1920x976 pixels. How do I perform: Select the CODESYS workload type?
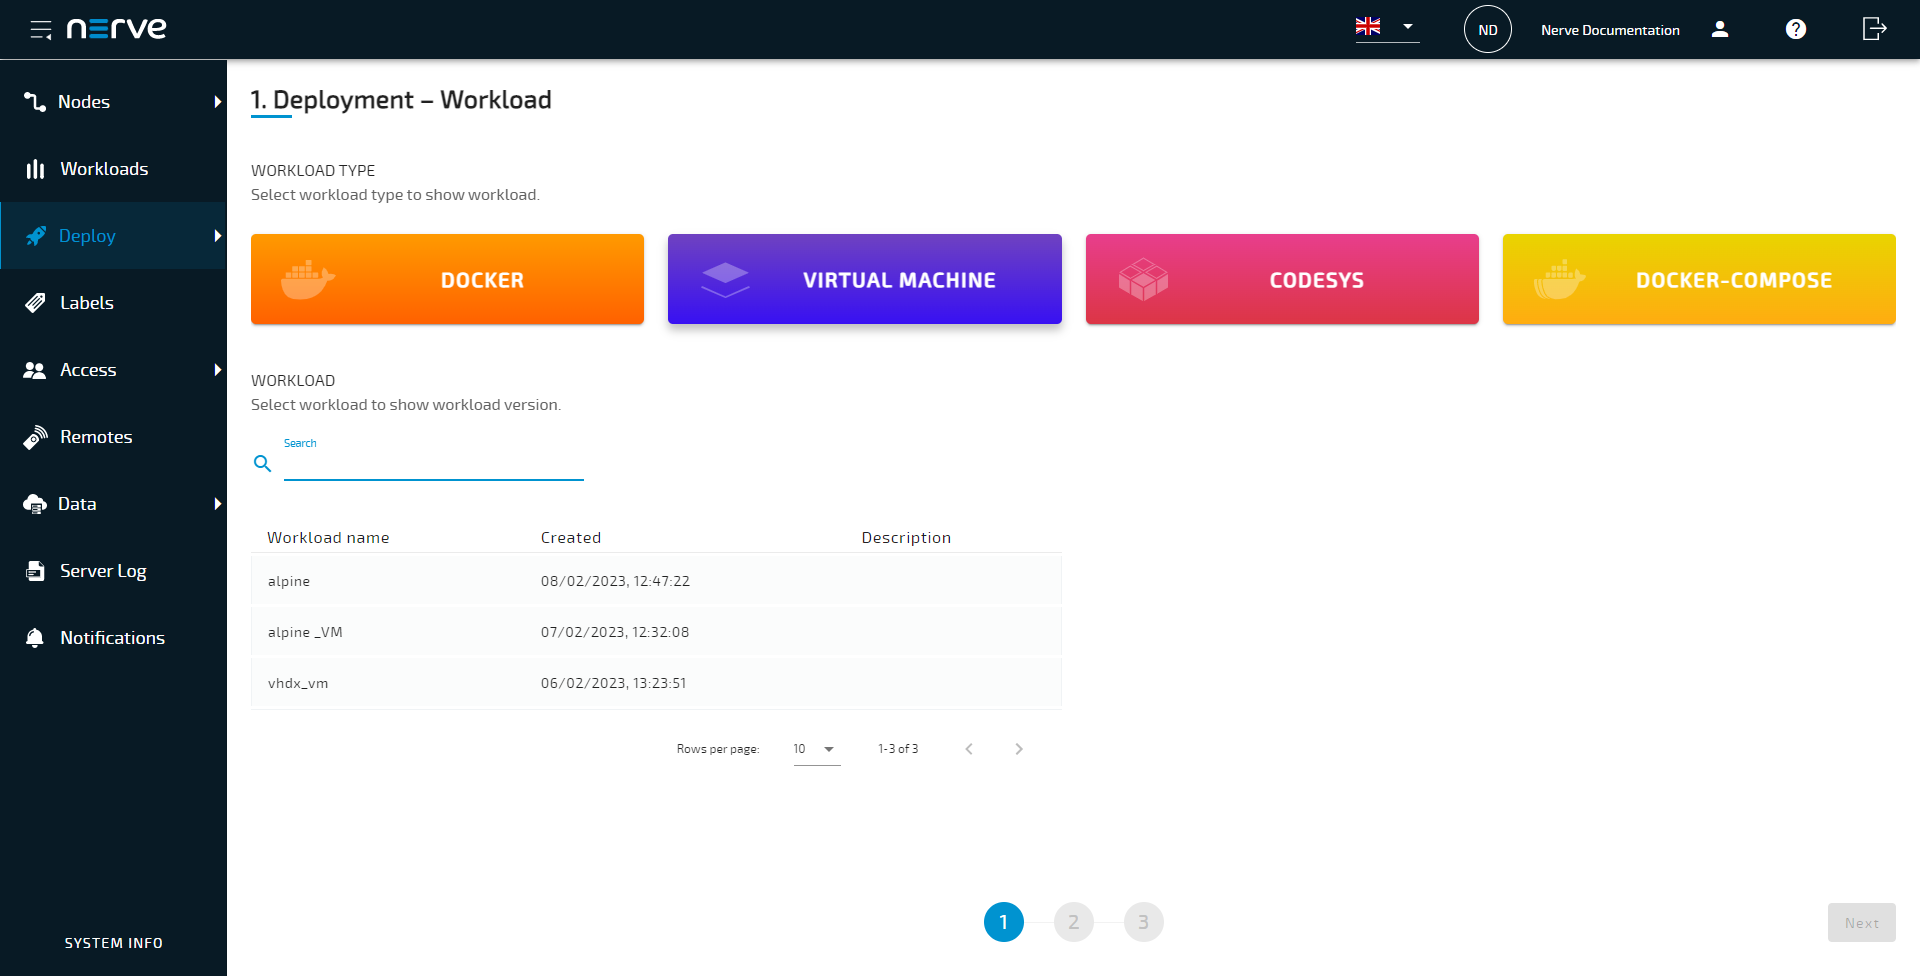[1281, 279]
